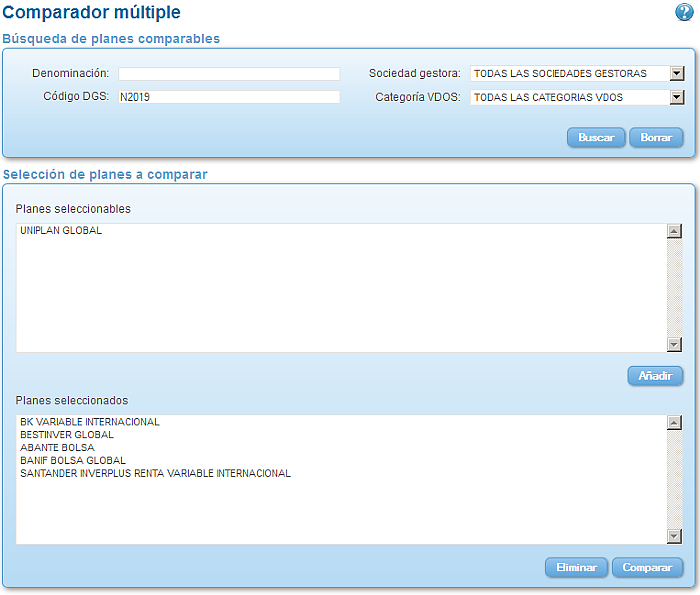This screenshot has height=595, width=700.
Task: Click scroll-up arrow of Planes seleccionados list
Action: (674, 422)
